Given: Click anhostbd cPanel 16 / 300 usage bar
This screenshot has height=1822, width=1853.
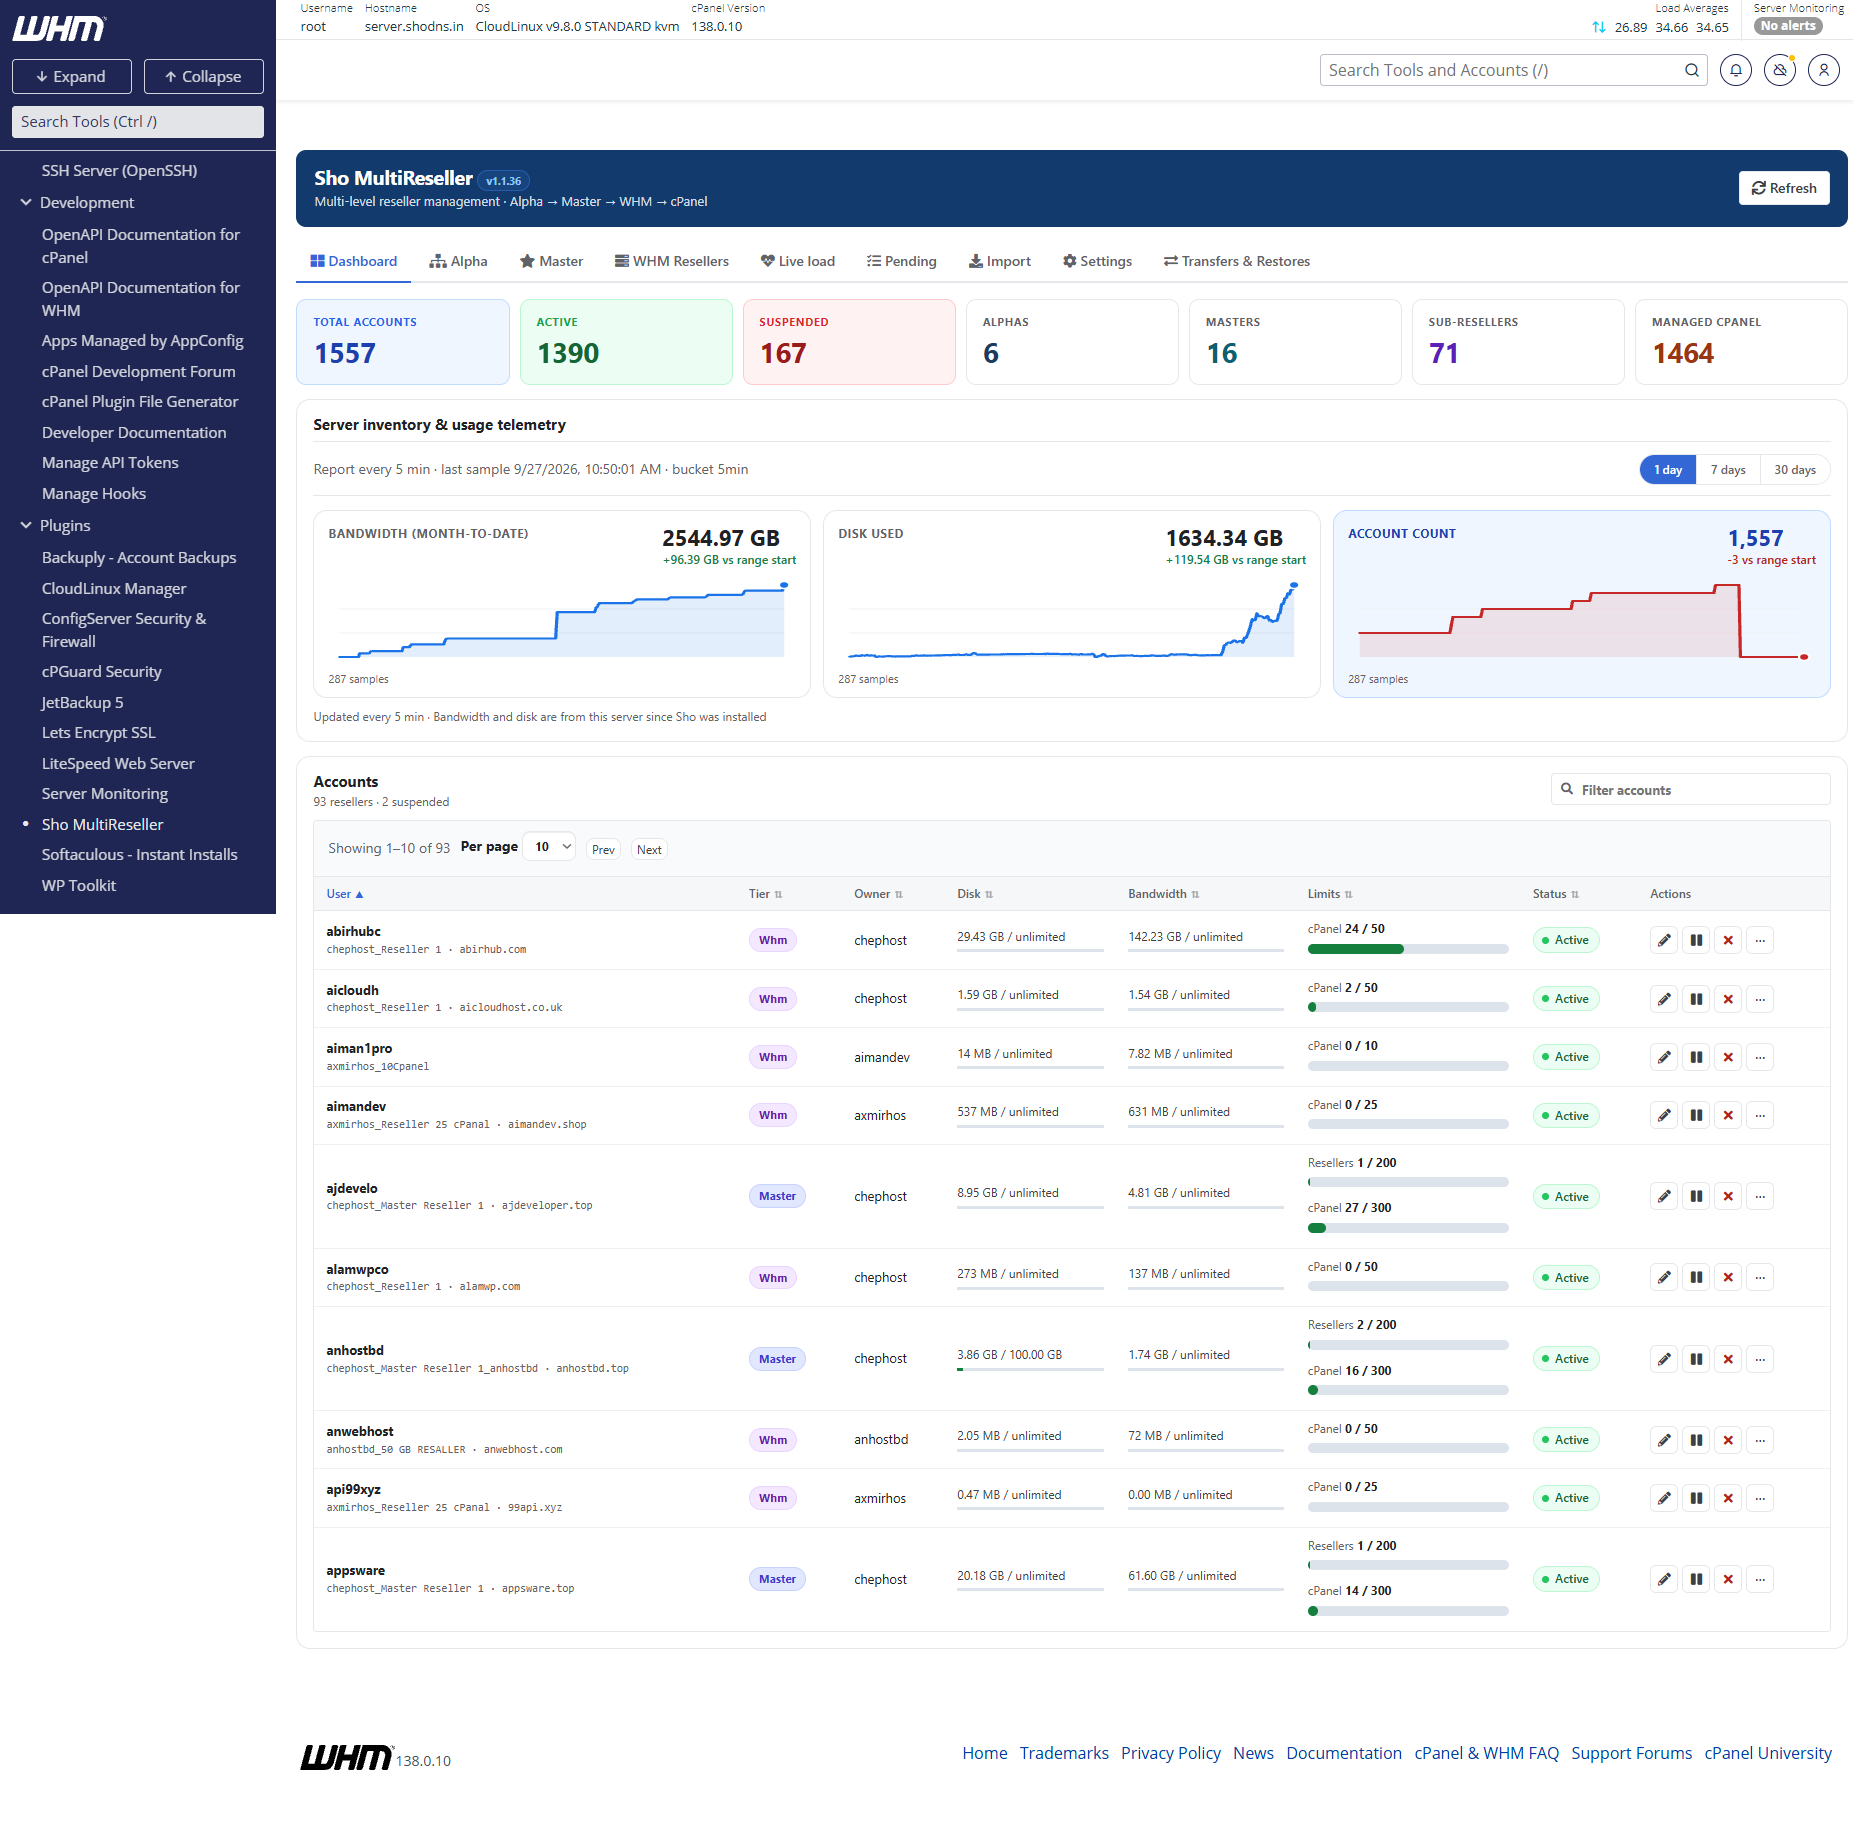Looking at the screenshot, I should point(1408,1390).
